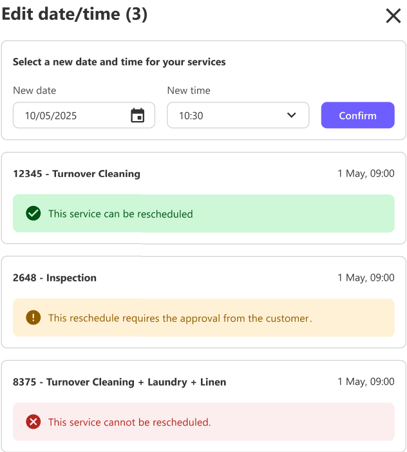
Task: Select the 8375 Turnover Cleaning + Laundry + Linen title
Action: point(119,382)
